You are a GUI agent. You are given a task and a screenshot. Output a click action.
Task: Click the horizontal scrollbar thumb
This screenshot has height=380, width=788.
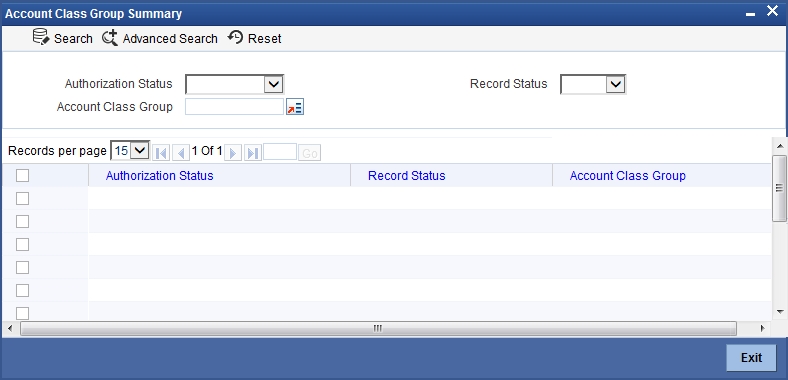pyautogui.click(x=378, y=328)
